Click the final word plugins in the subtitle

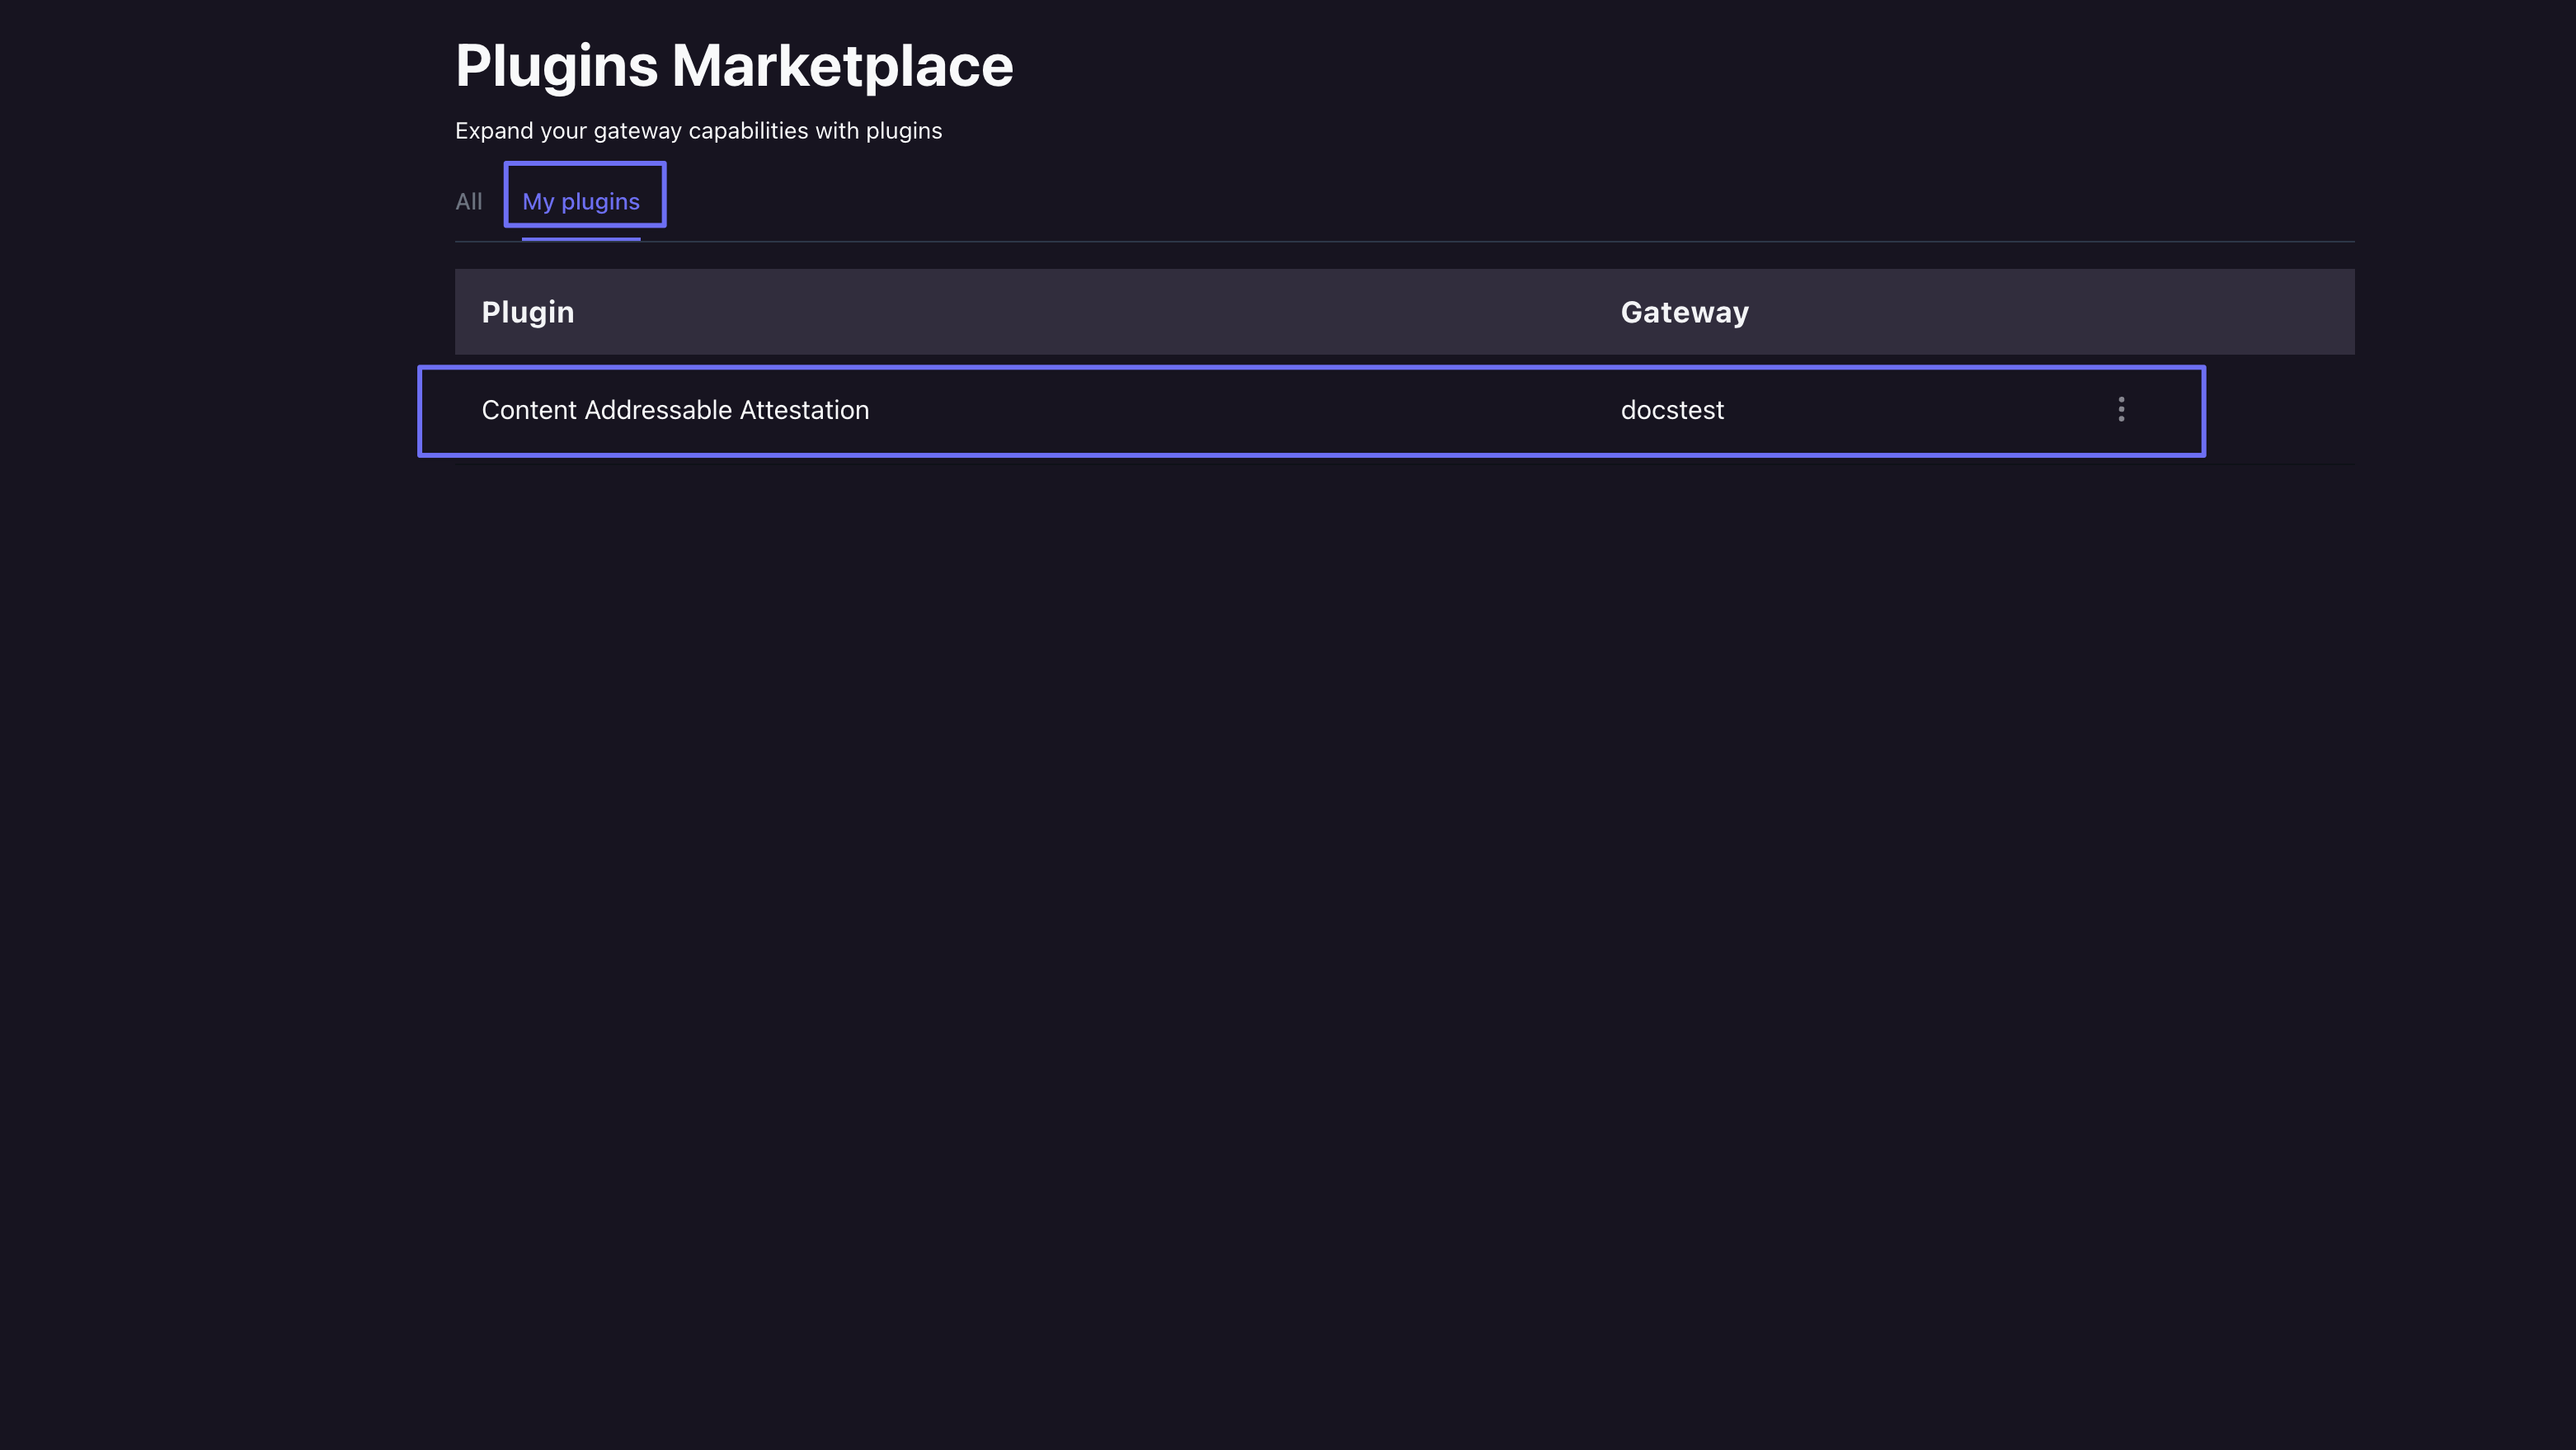[903, 131]
